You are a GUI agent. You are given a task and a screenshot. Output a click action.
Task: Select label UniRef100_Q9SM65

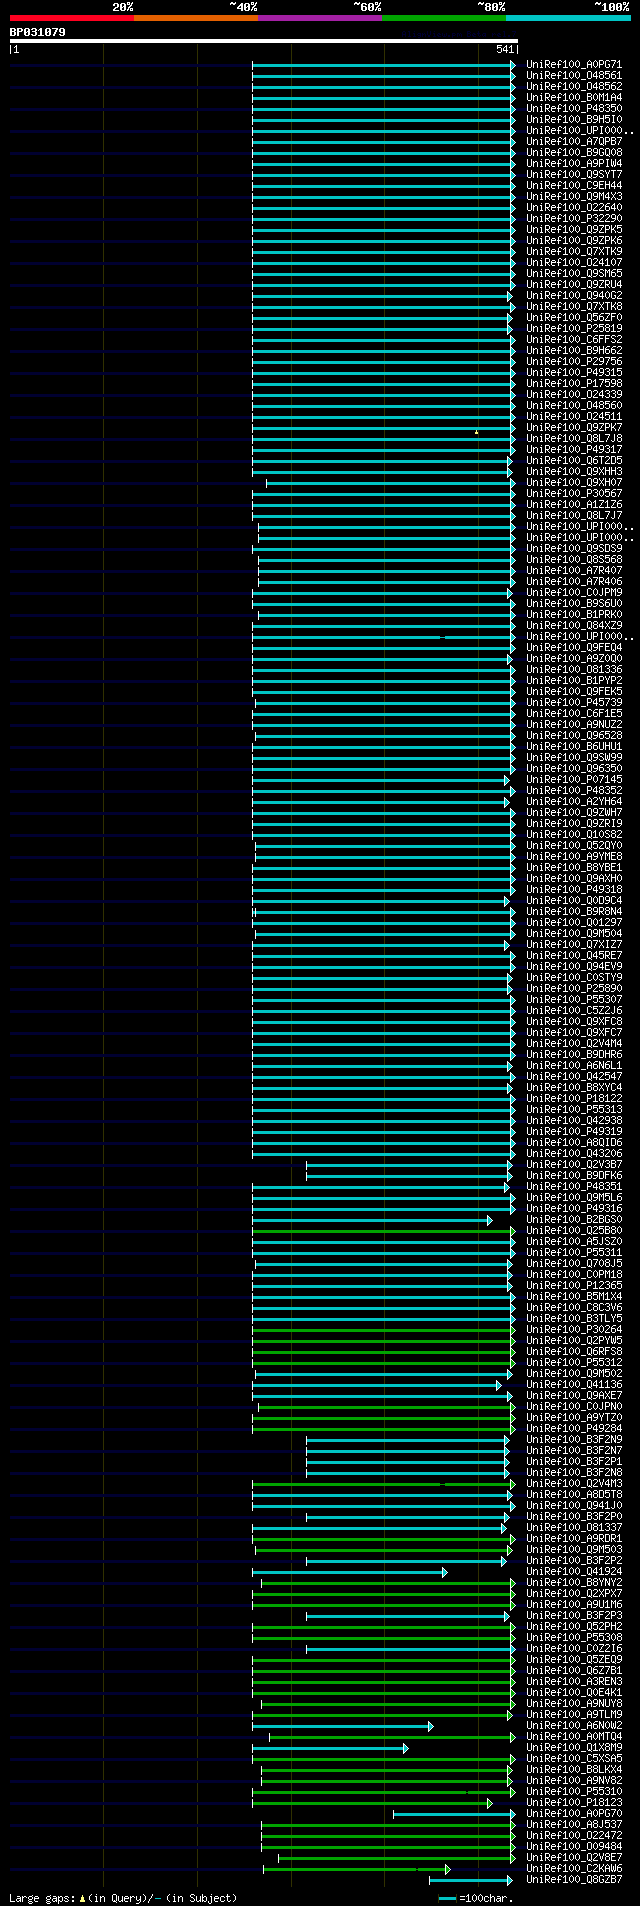tap(574, 274)
